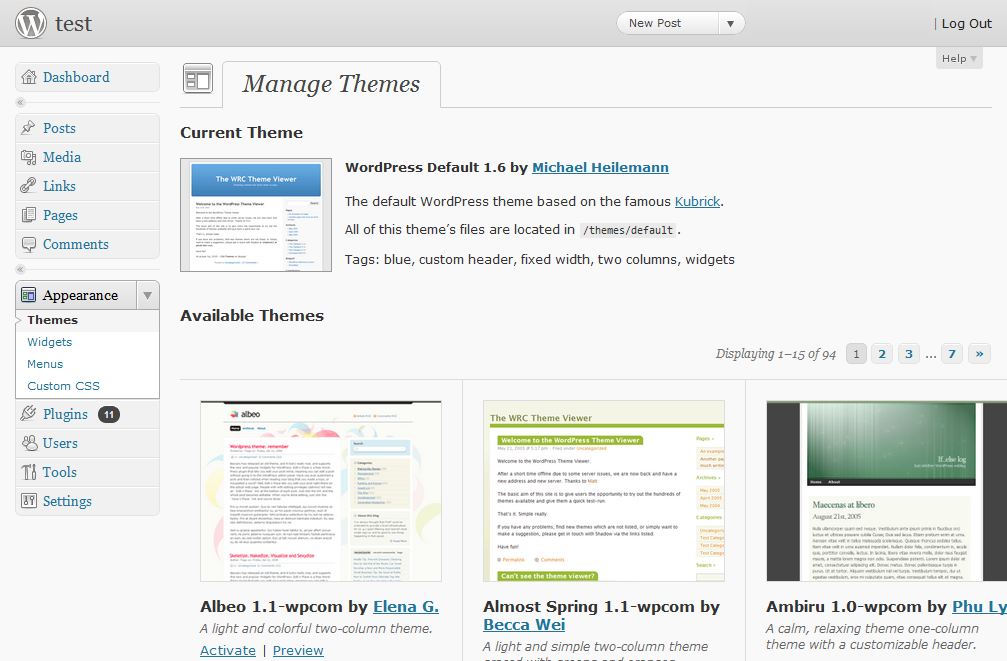The height and width of the screenshot is (661, 1007).
Task: Click the WordPress logo icon
Action: [x=31, y=23]
